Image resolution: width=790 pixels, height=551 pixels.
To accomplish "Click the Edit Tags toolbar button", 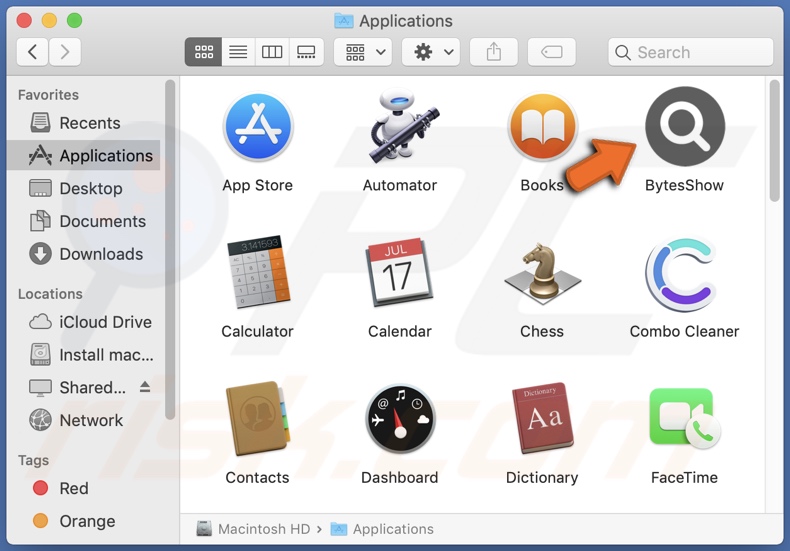I will [552, 52].
